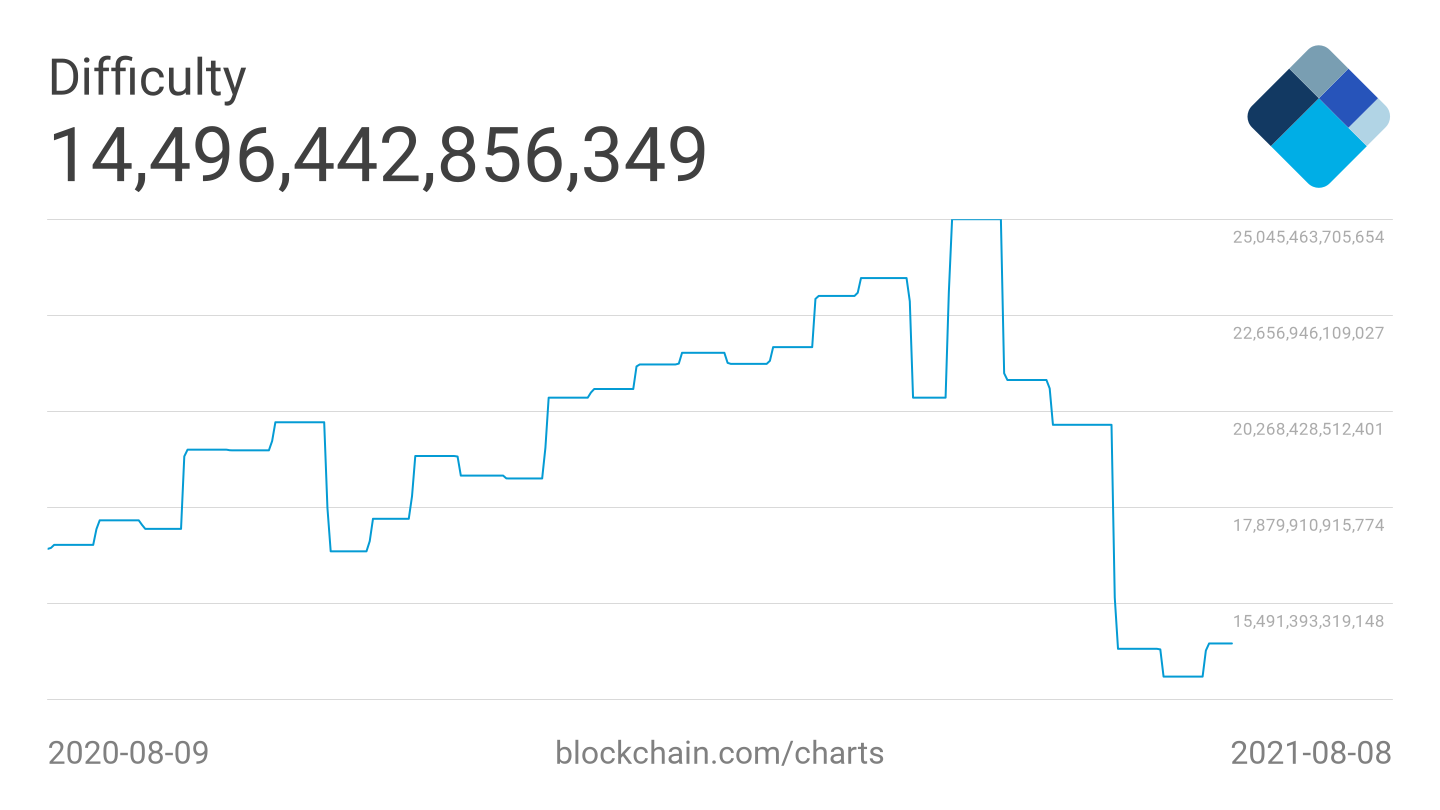Click the 22,656,946,109,027 axis label
This screenshot has height=810, width=1440.
pyautogui.click(x=1308, y=333)
